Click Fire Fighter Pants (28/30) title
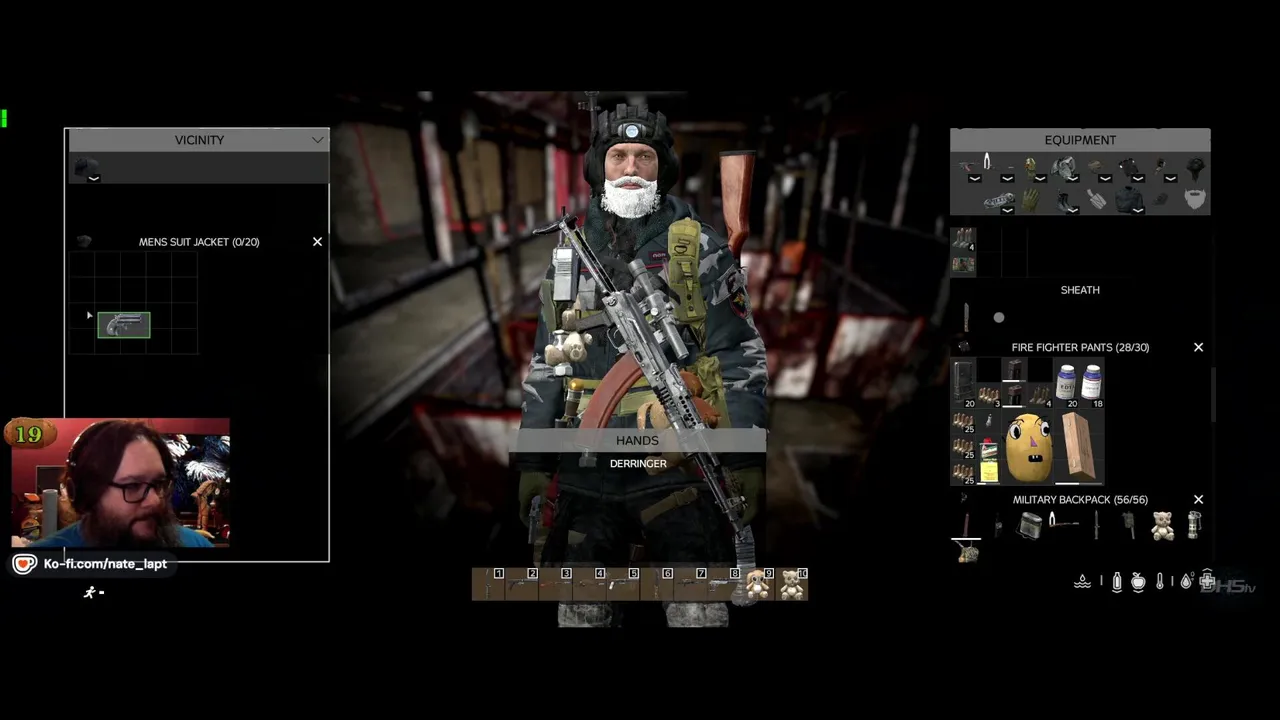Screen dimensions: 1280x720 1080,347
